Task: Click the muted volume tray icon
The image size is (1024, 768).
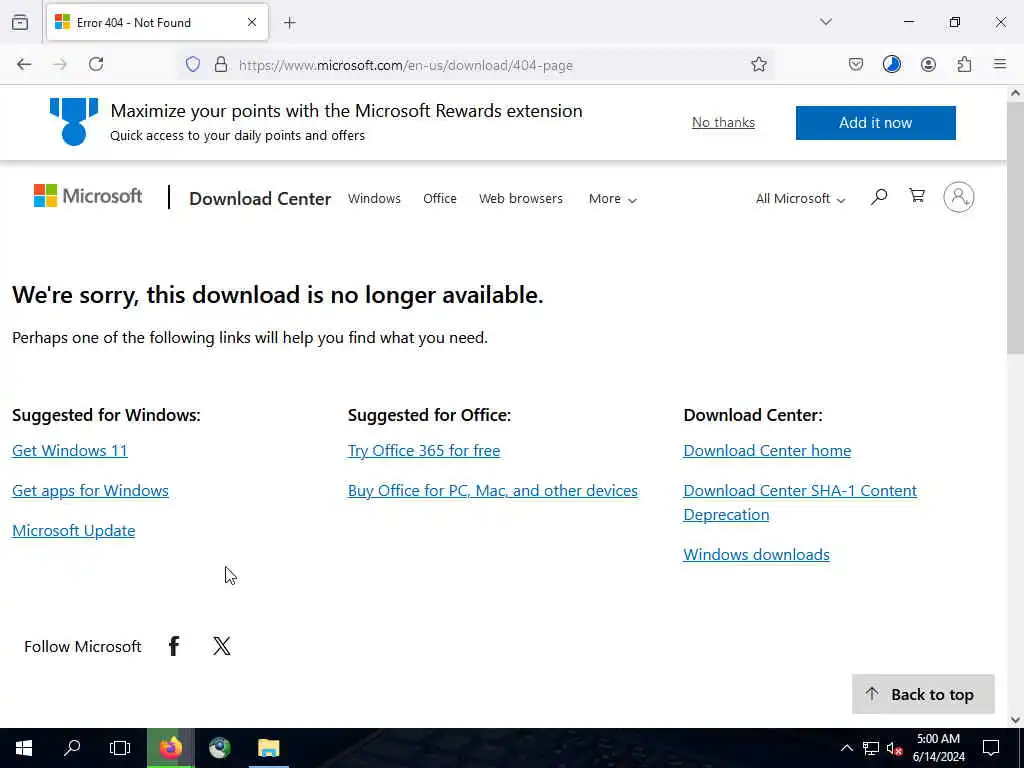Action: tap(894, 748)
